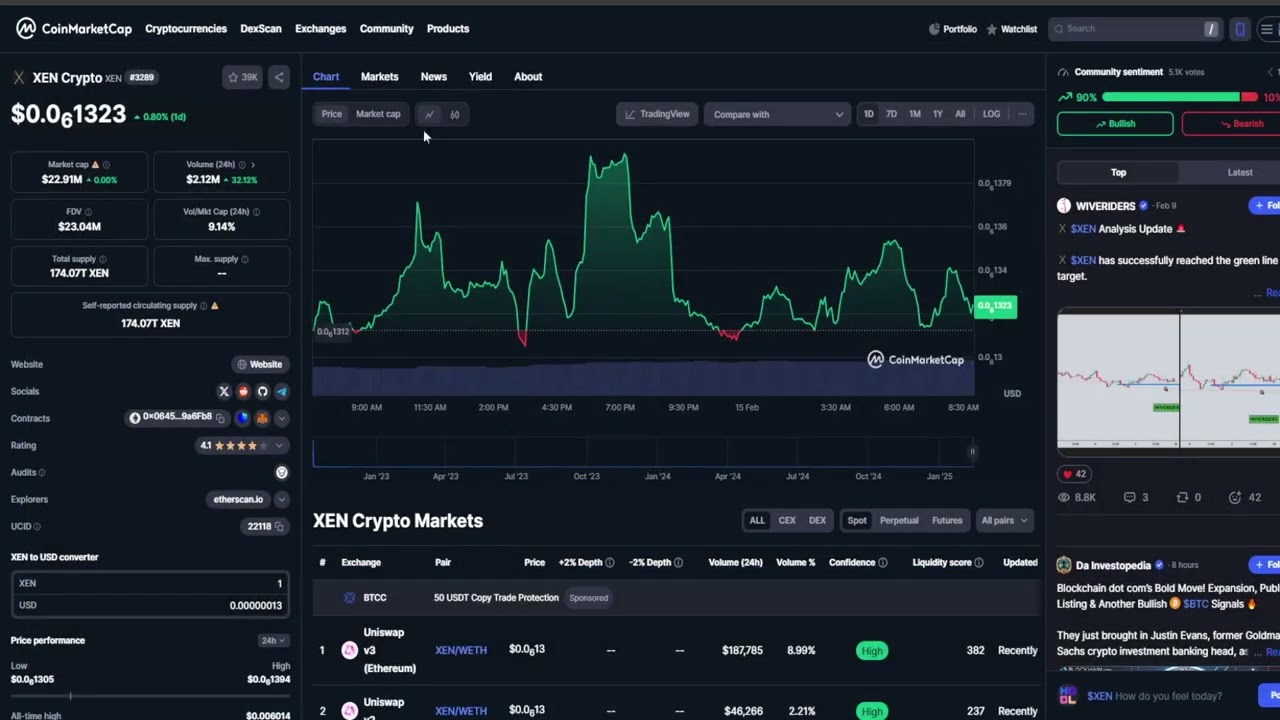1280x720 pixels.
Task: Set chart range to 7D
Action: click(x=891, y=114)
